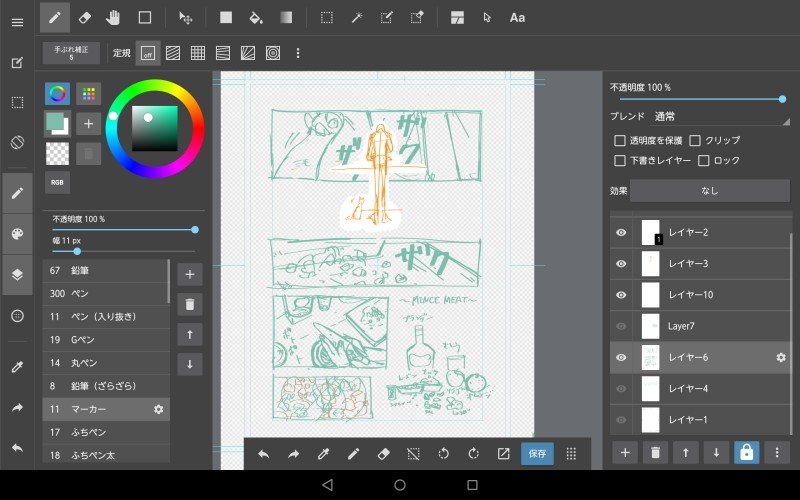Check the クリップ checkbox
This screenshot has width=800, height=500.
click(694, 141)
